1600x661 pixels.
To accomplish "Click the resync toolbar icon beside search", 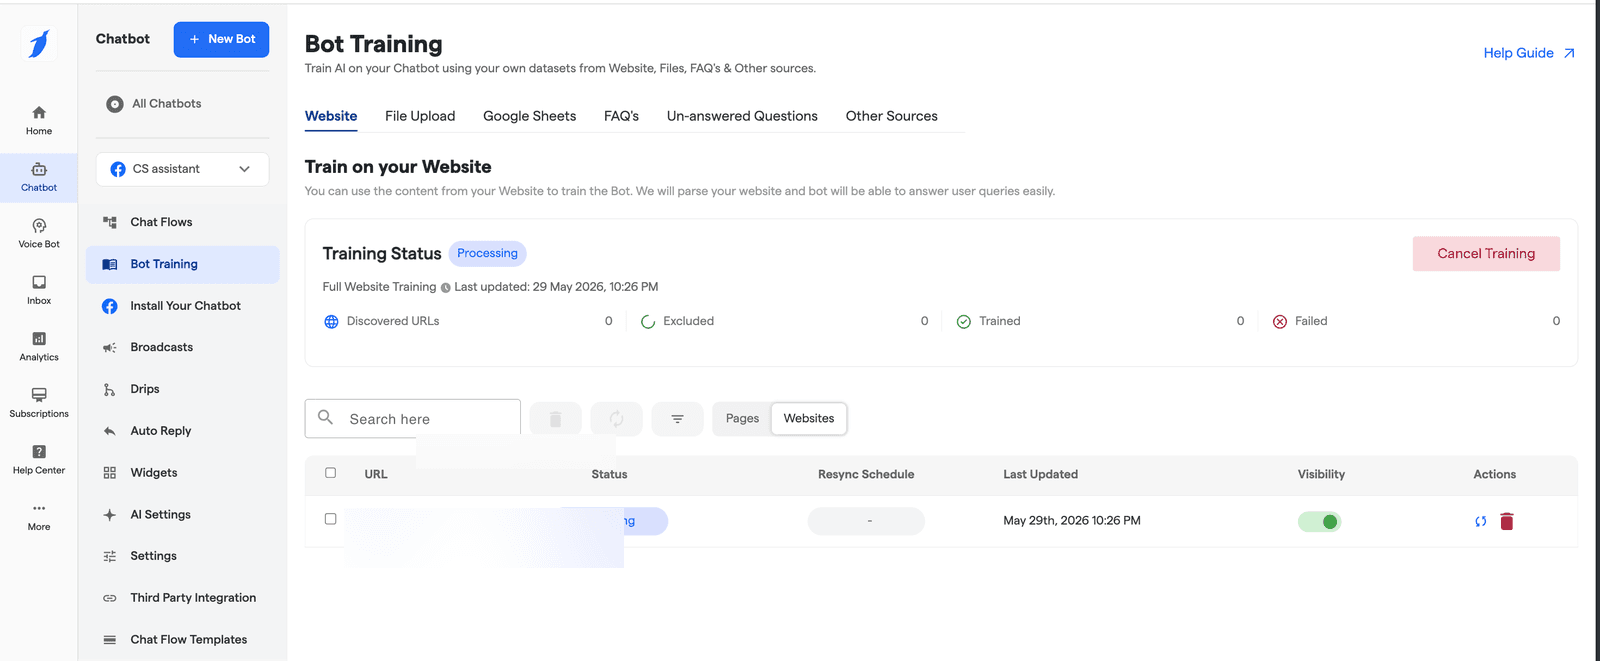I will click(616, 419).
